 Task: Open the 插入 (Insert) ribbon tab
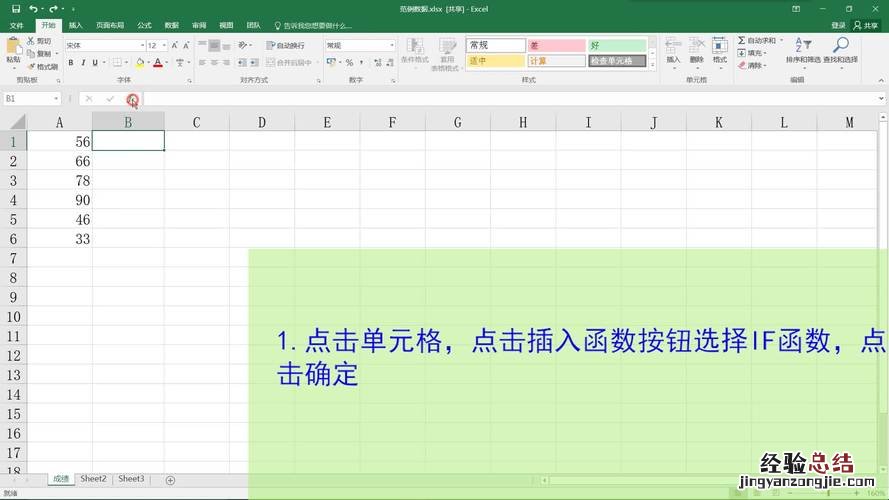click(76, 25)
